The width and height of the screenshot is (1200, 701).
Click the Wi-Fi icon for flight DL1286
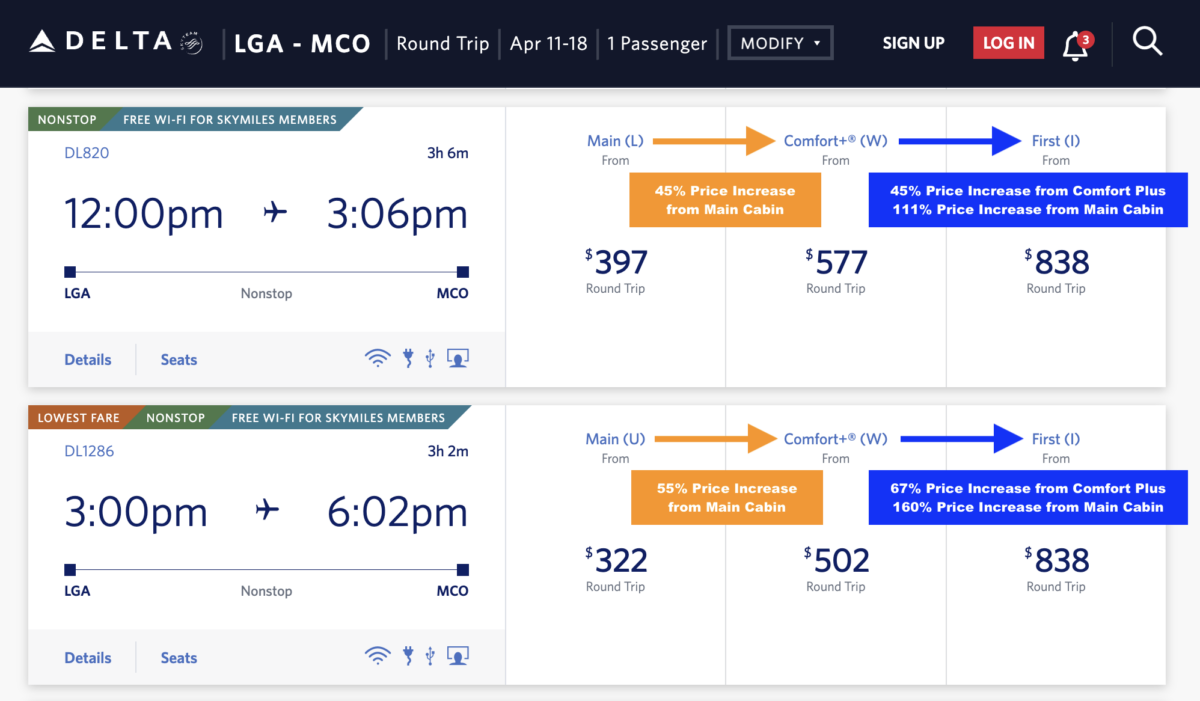click(x=378, y=656)
